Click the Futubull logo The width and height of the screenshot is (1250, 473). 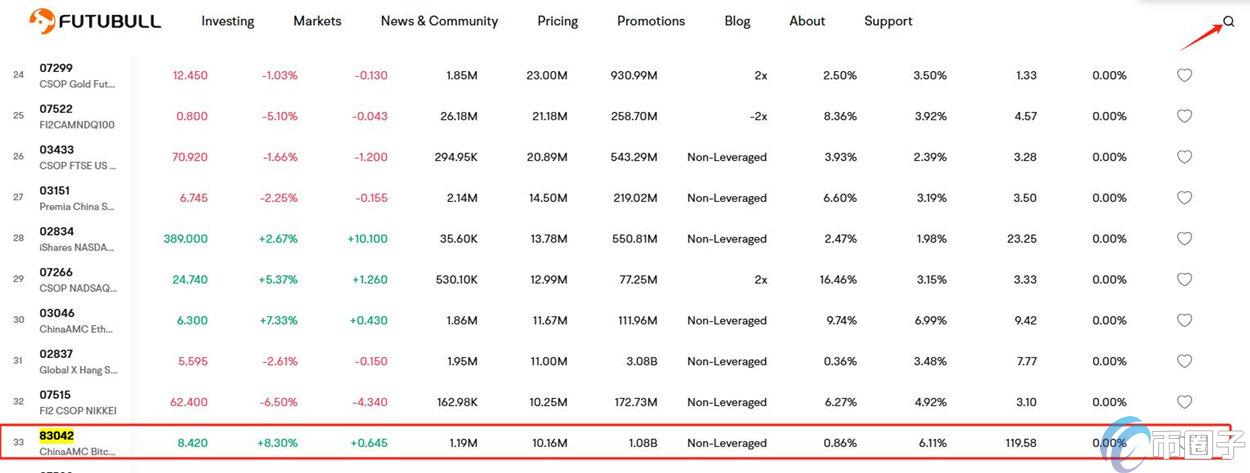pyautogui.click(x=95, y=21)
